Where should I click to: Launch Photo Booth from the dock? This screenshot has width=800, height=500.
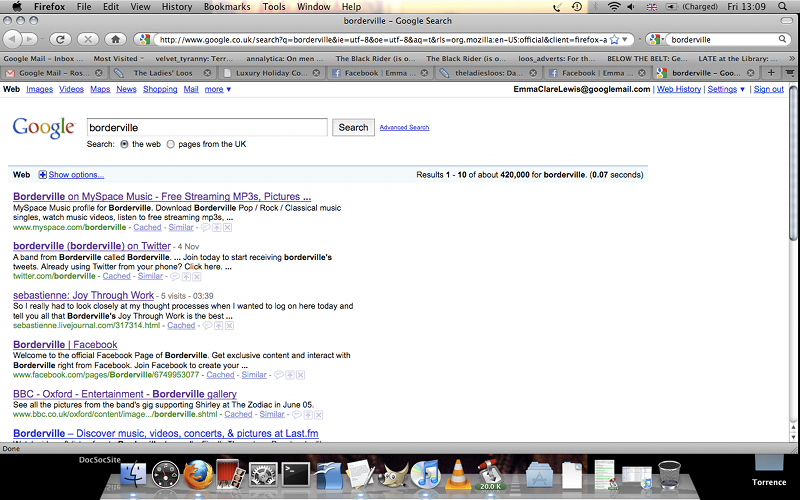pyautogui.click(x=231, y=474)
